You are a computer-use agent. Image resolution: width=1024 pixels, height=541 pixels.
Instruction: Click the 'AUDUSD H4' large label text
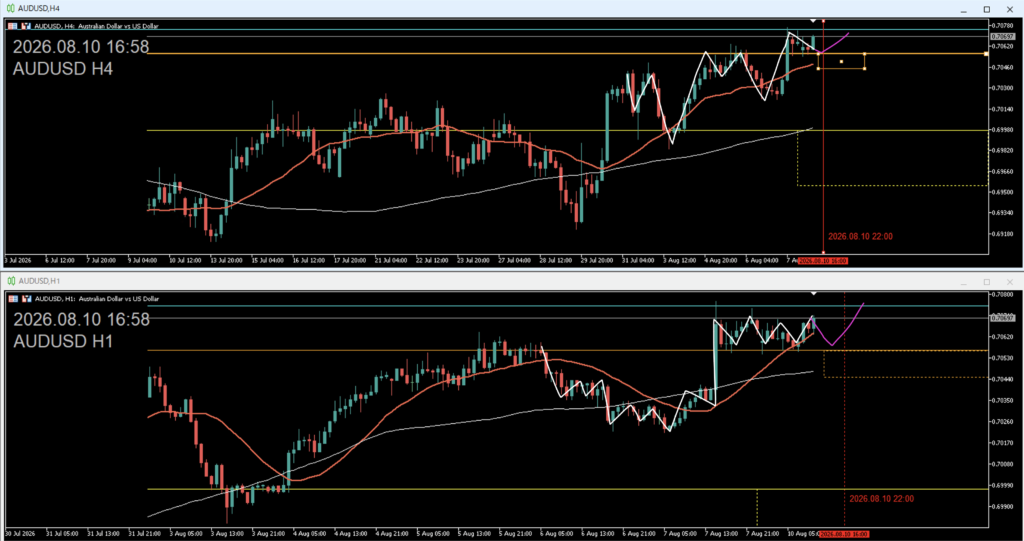point(63,69)
